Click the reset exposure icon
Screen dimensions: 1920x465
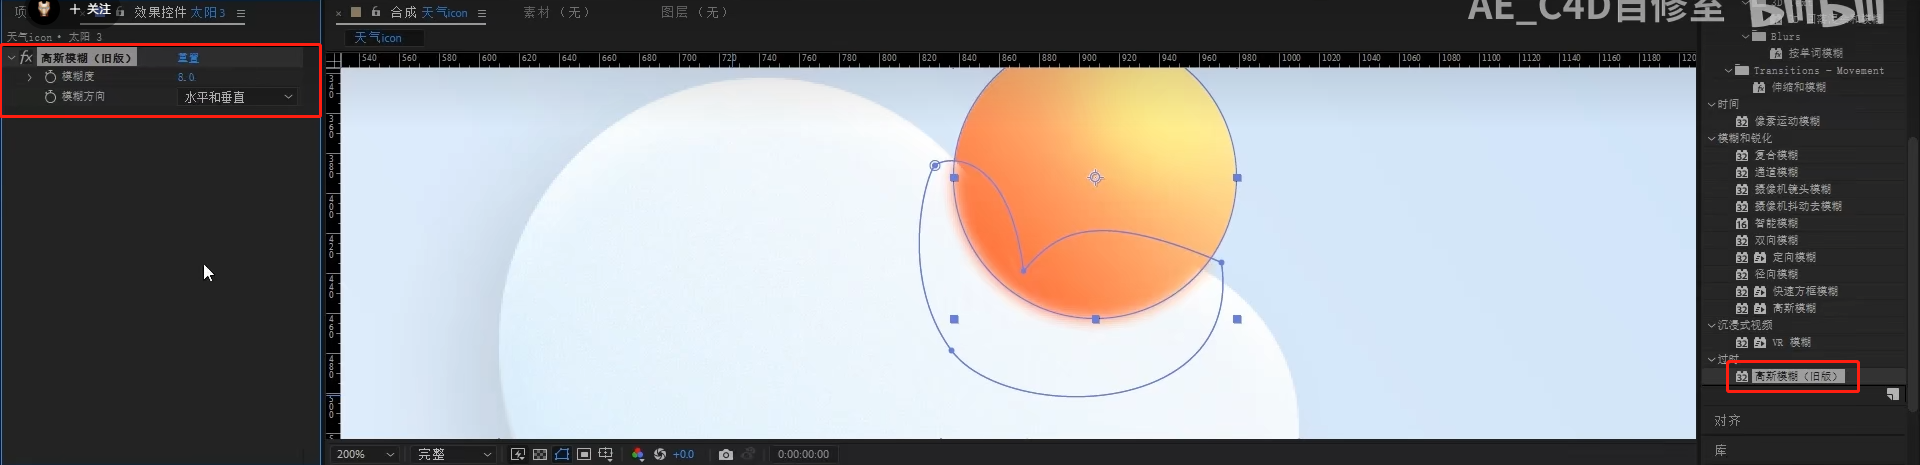(660, 454)
